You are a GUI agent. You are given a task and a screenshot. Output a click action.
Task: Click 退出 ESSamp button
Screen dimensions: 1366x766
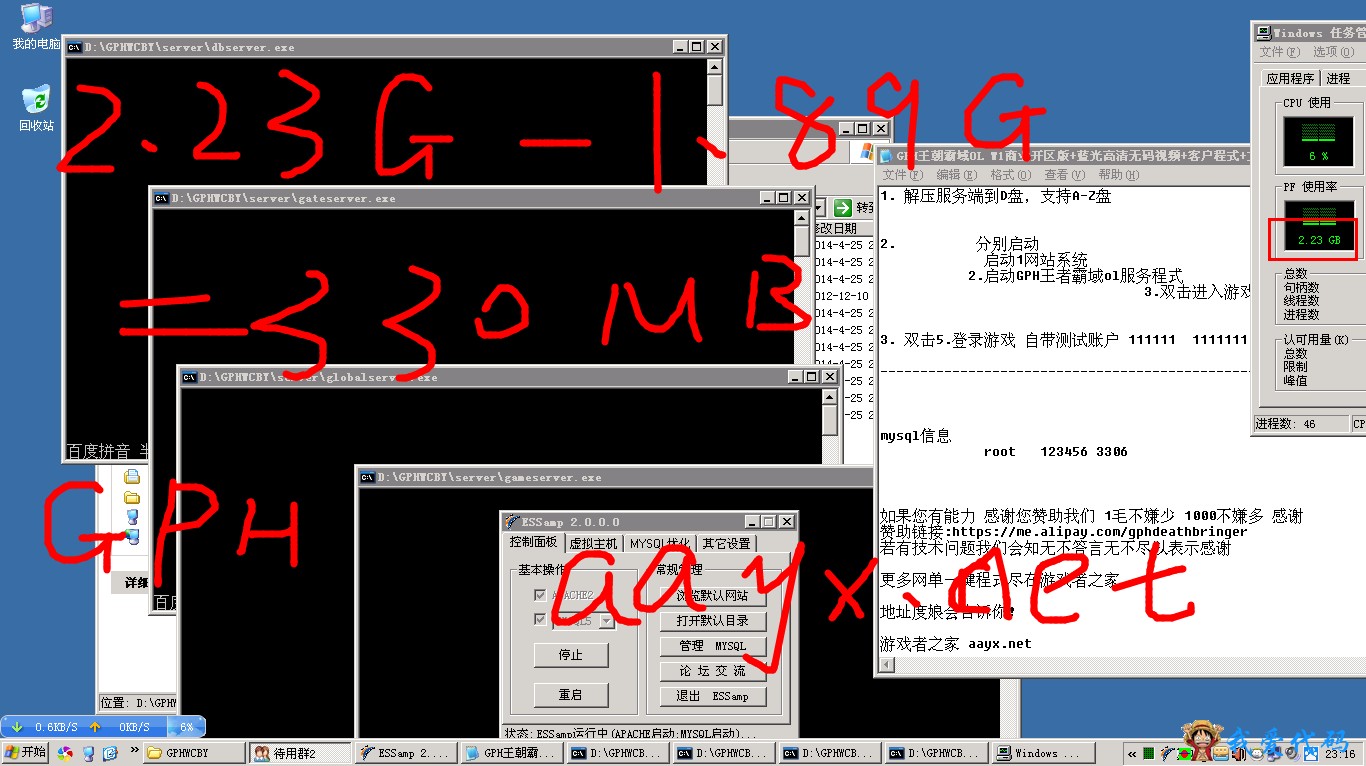(712, 696)
